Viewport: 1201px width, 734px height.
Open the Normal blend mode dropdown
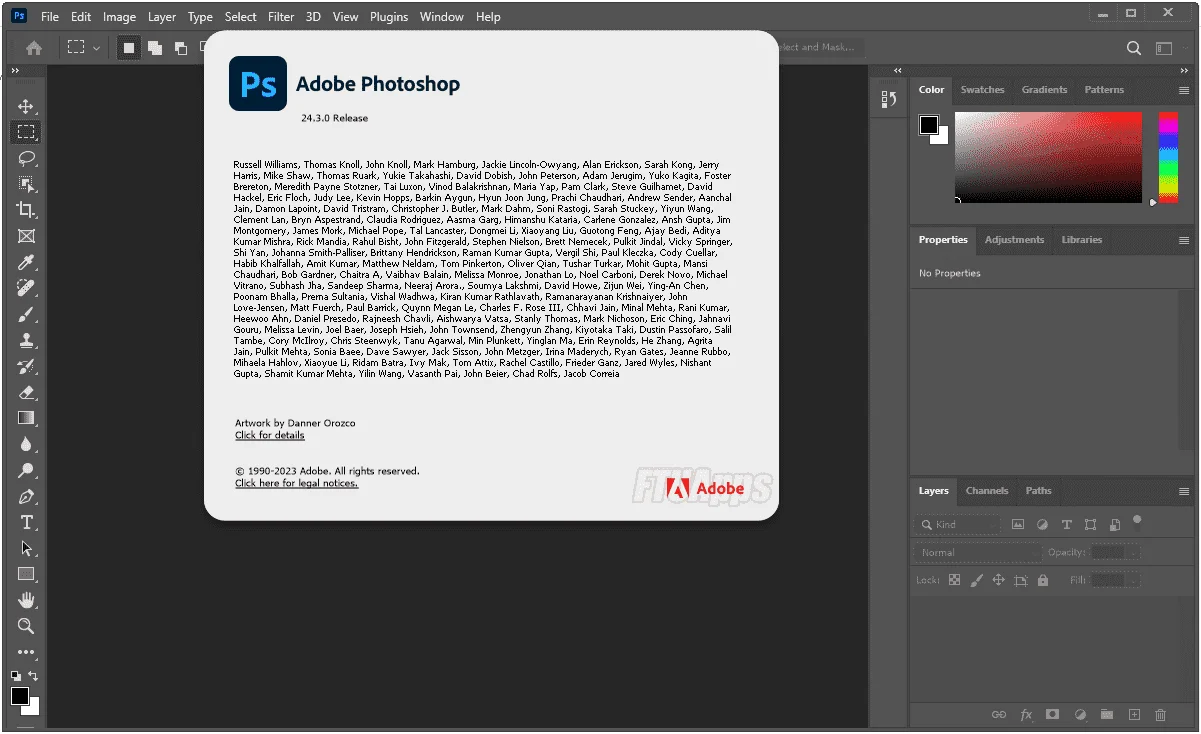[x=978, y=552]
